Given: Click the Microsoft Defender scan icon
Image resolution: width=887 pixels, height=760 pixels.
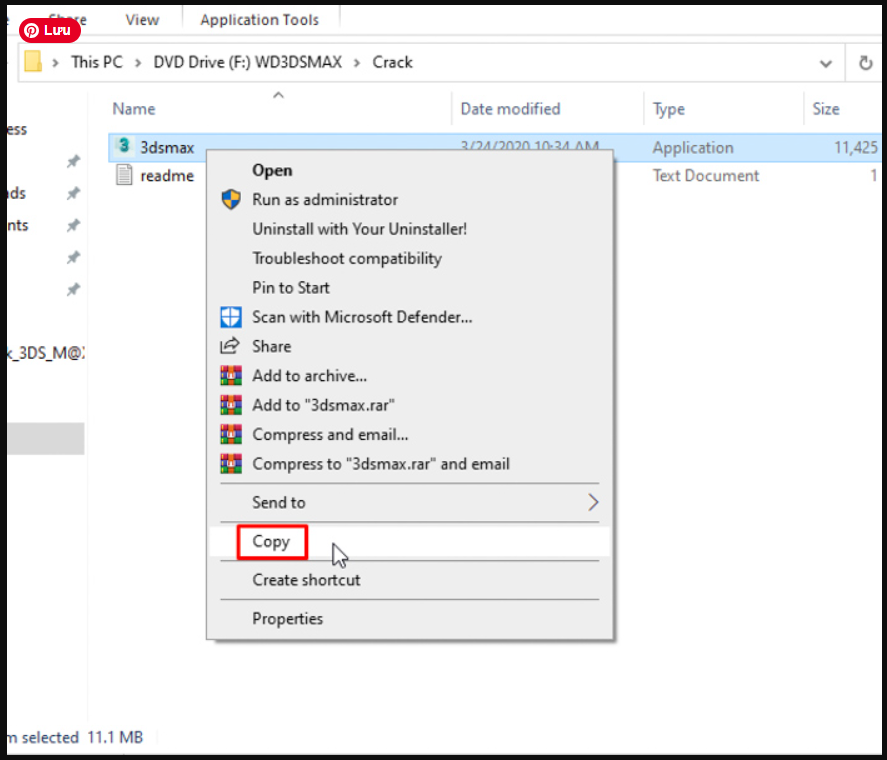Looking at the screenshot, I should click(231, 317).
